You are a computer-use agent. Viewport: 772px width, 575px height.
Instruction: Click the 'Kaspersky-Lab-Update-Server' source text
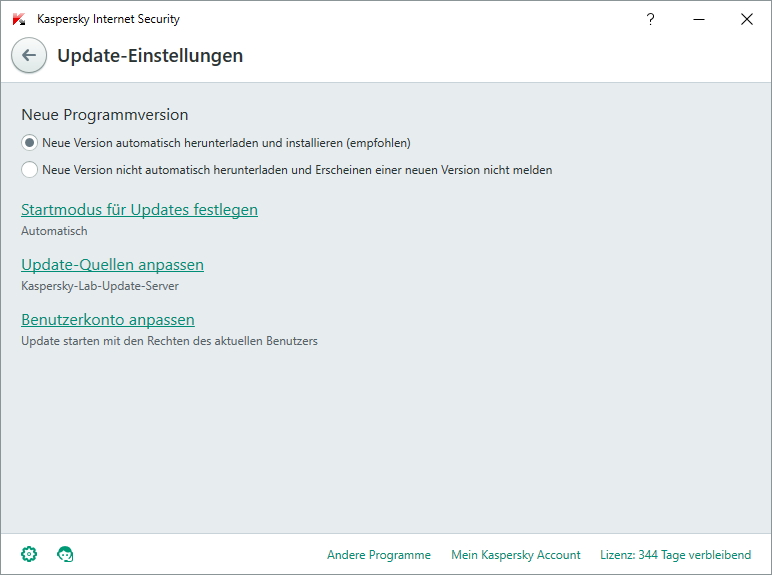pyautogui.click(x=100, y=286)
